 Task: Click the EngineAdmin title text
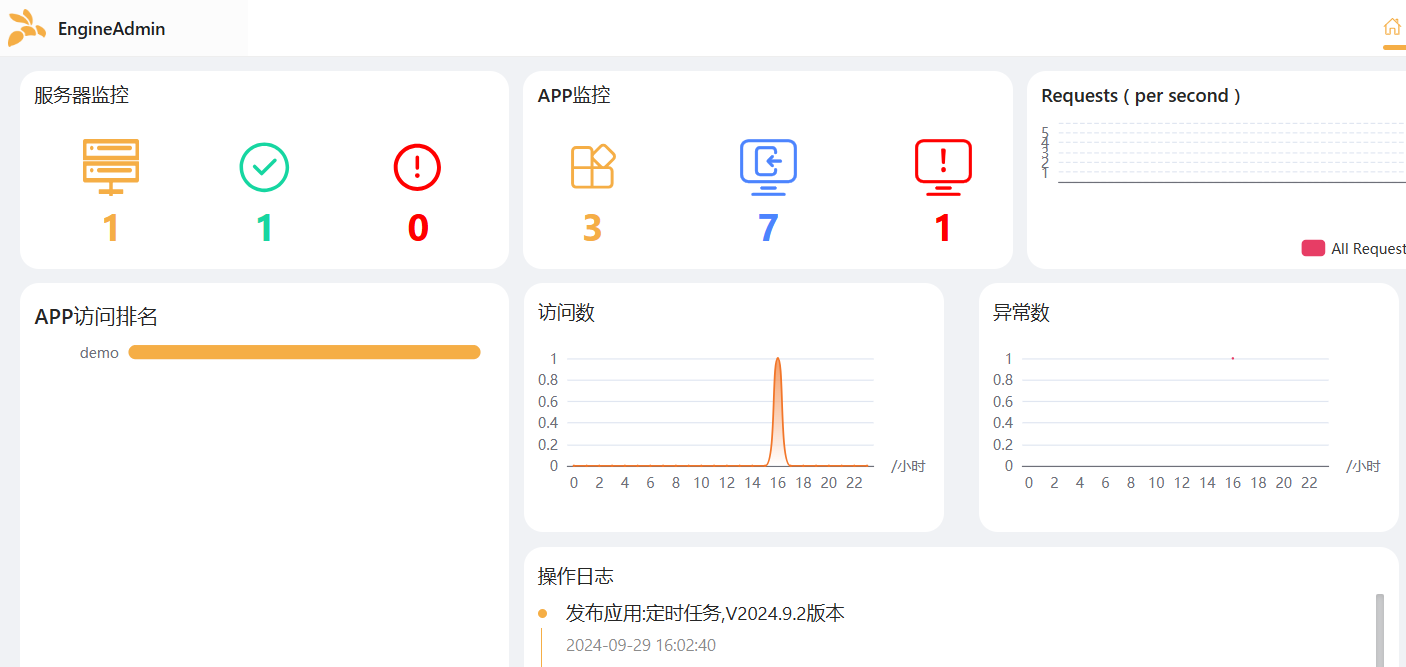(x=112, y=29)
